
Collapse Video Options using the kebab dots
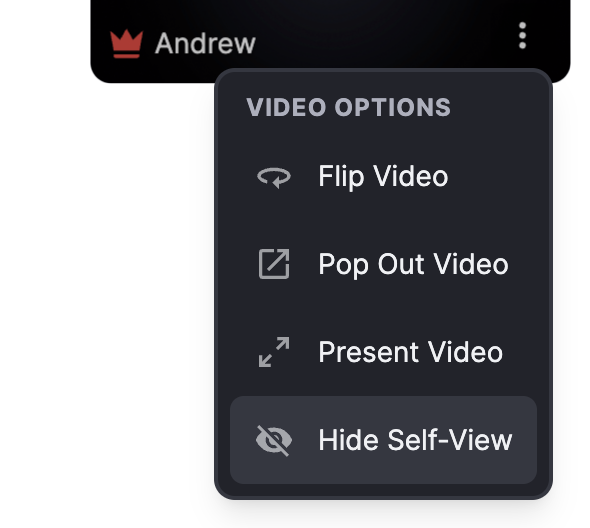(x=522, y=36)
